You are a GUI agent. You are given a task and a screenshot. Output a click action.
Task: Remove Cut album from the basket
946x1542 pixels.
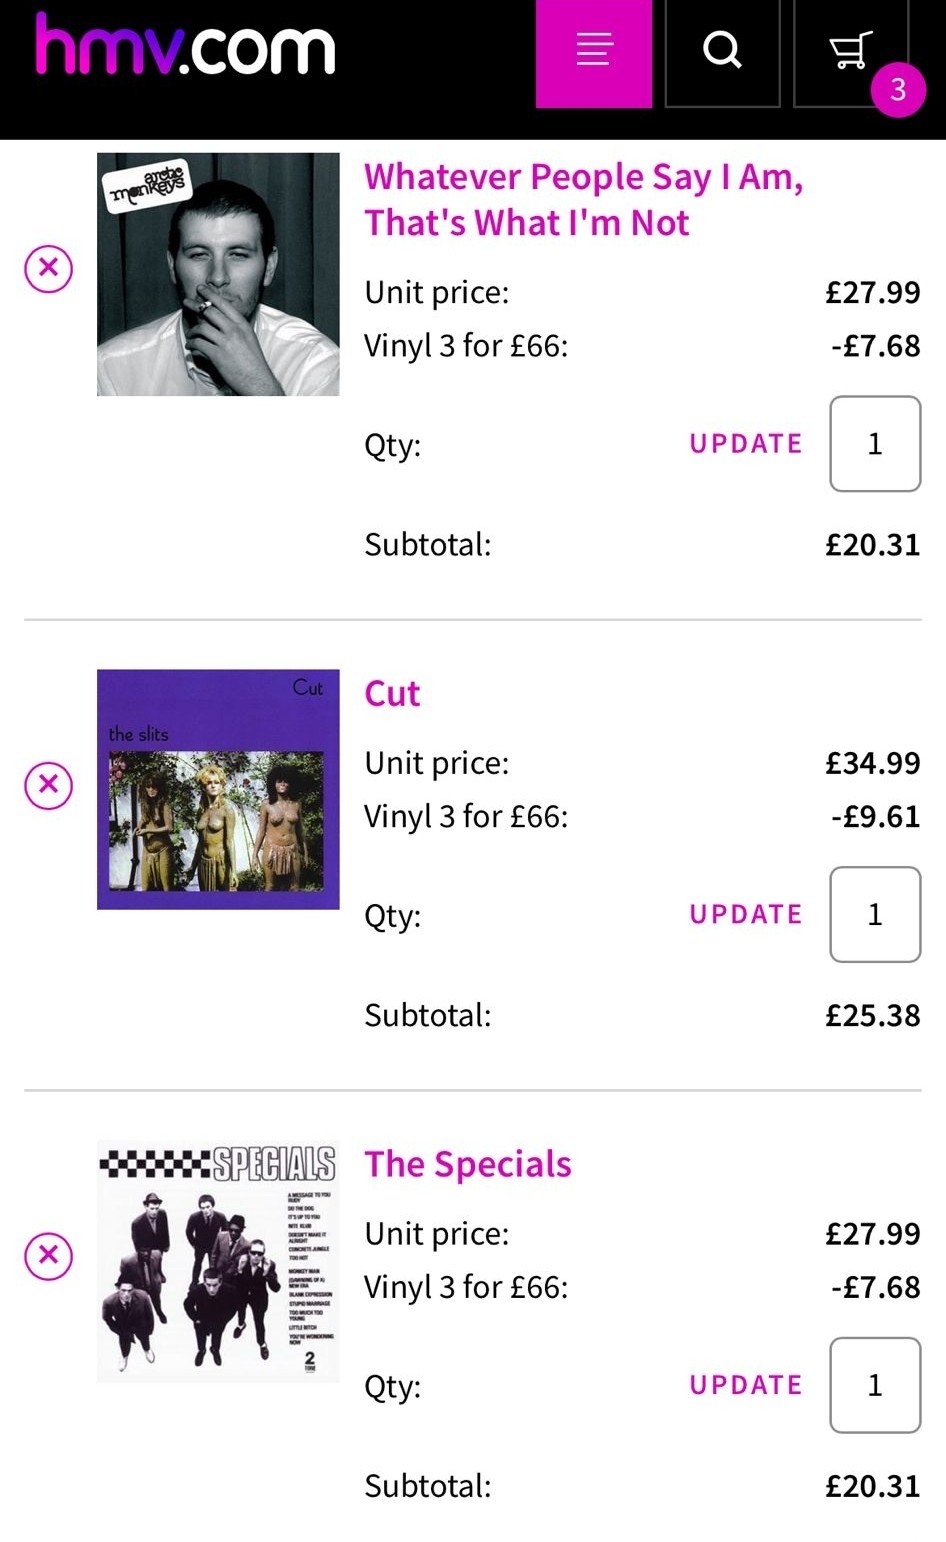tap(49, 785)
